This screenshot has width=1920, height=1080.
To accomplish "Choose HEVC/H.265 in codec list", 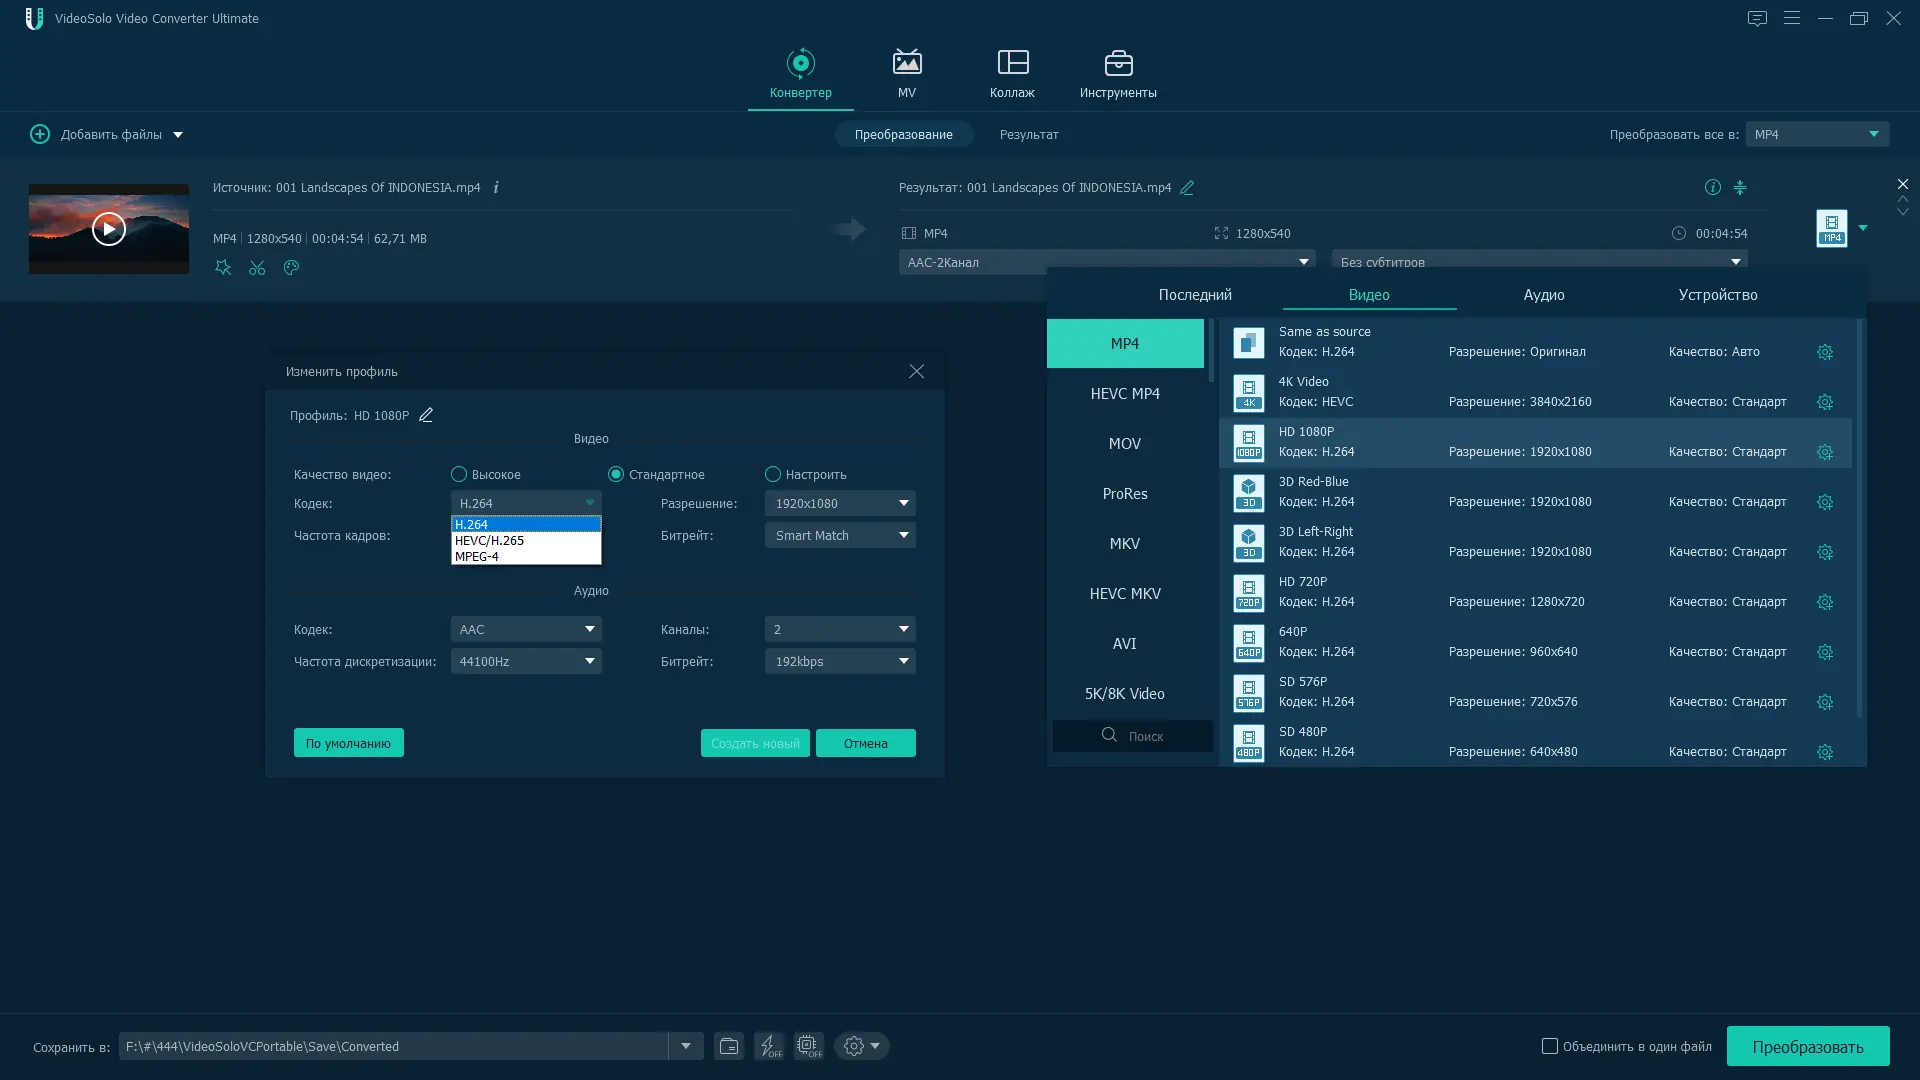I will pyautogui.click(x=490, y=540).
